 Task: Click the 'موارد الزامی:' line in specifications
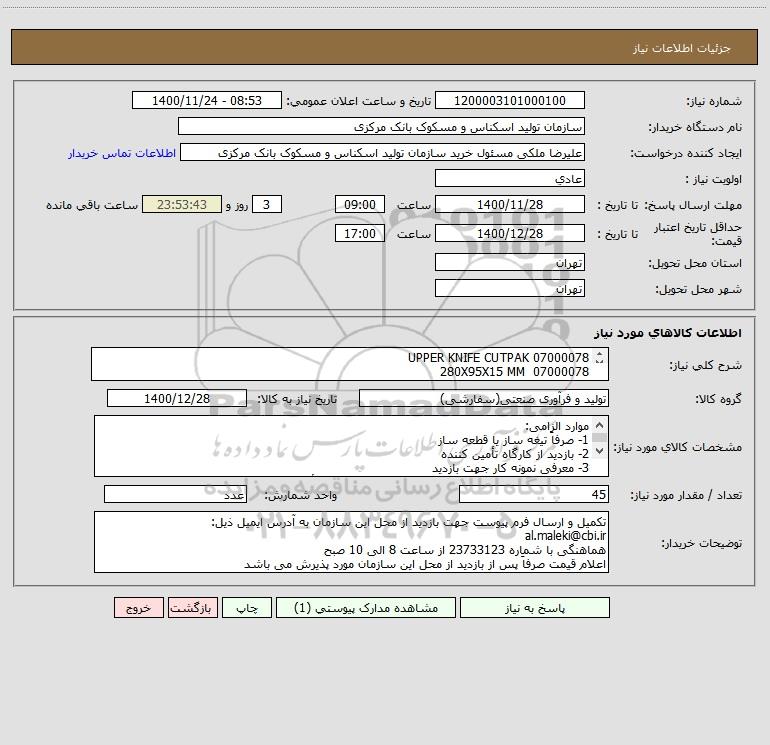click(557, 426)
